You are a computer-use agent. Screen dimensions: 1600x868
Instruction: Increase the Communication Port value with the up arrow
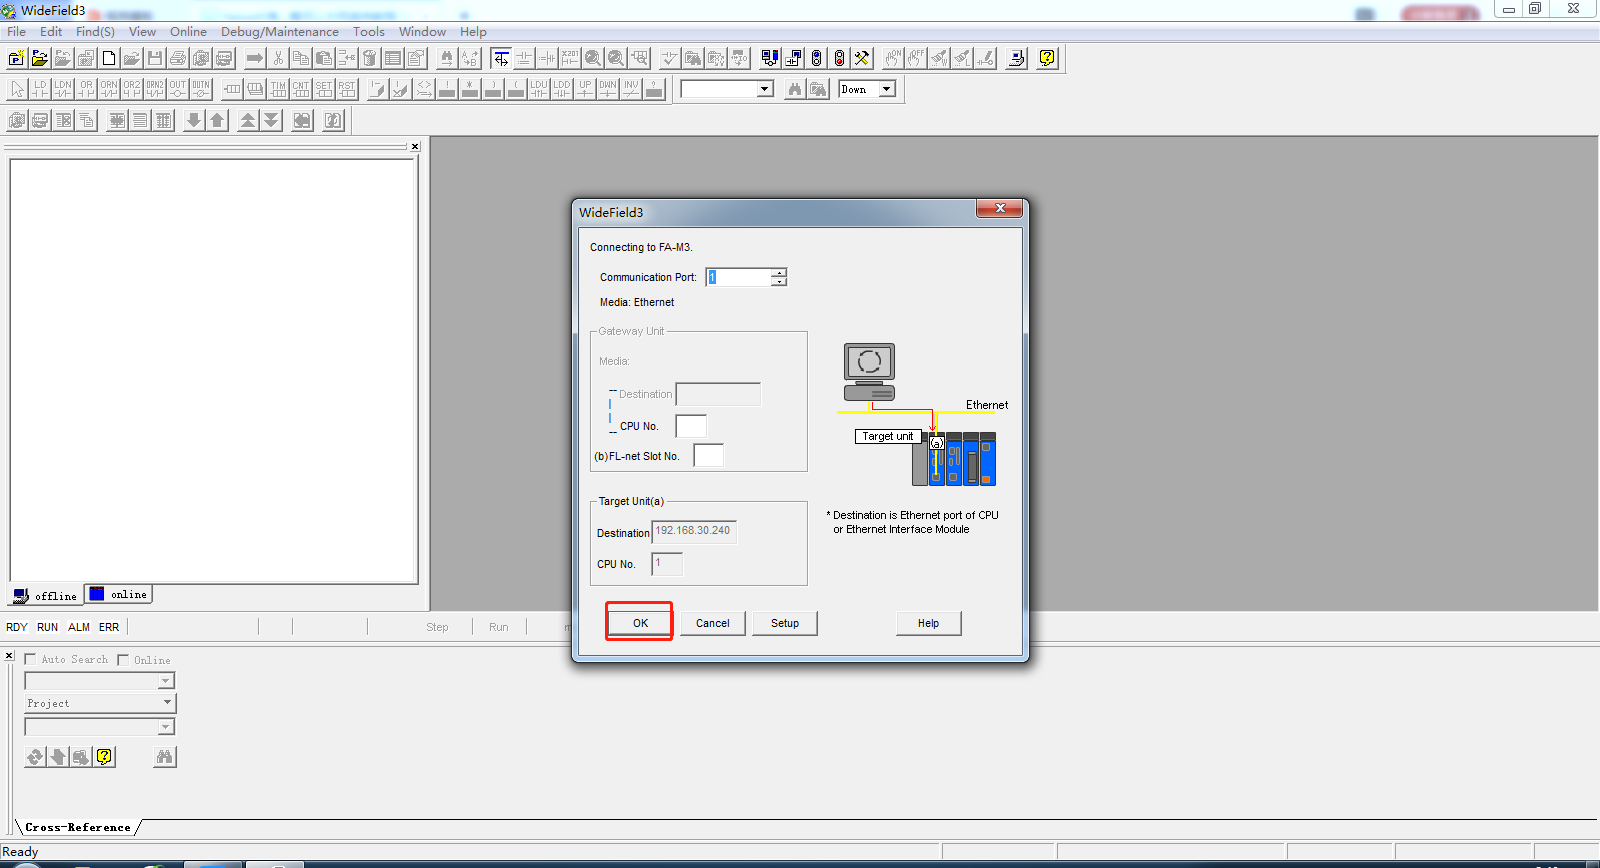pos(779,272)
